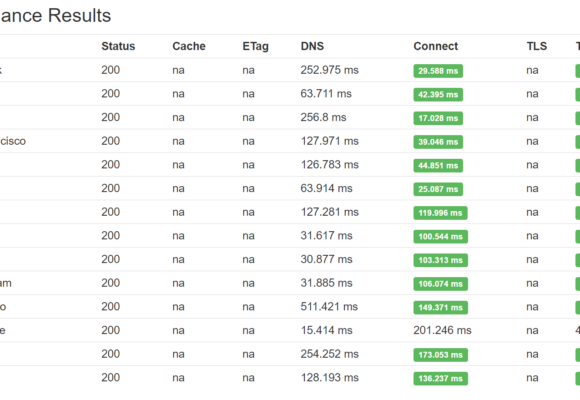Click the ETag column header
The height and width of the screenshot is (400, 580).
(255, 46)
